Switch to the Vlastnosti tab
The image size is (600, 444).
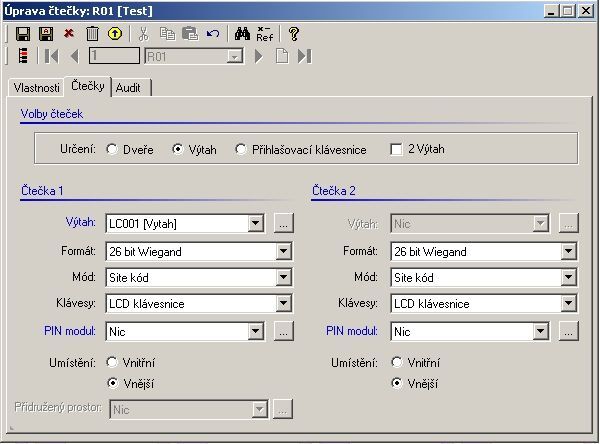click(36, 88)
